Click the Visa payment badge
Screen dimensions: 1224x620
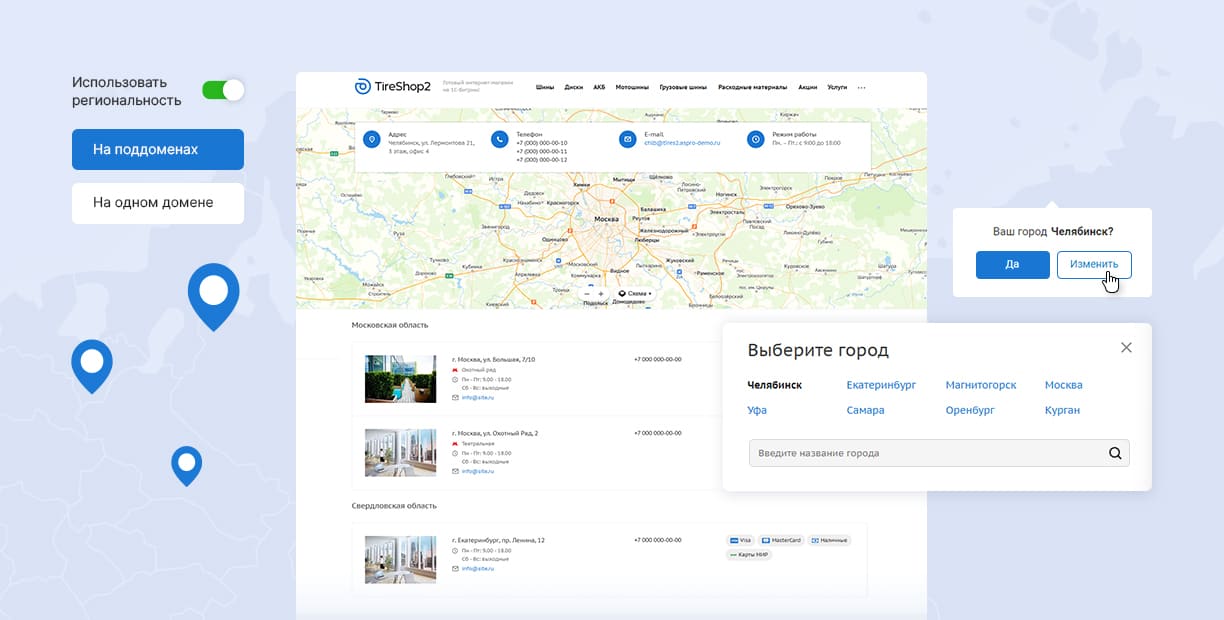(742, 539)
